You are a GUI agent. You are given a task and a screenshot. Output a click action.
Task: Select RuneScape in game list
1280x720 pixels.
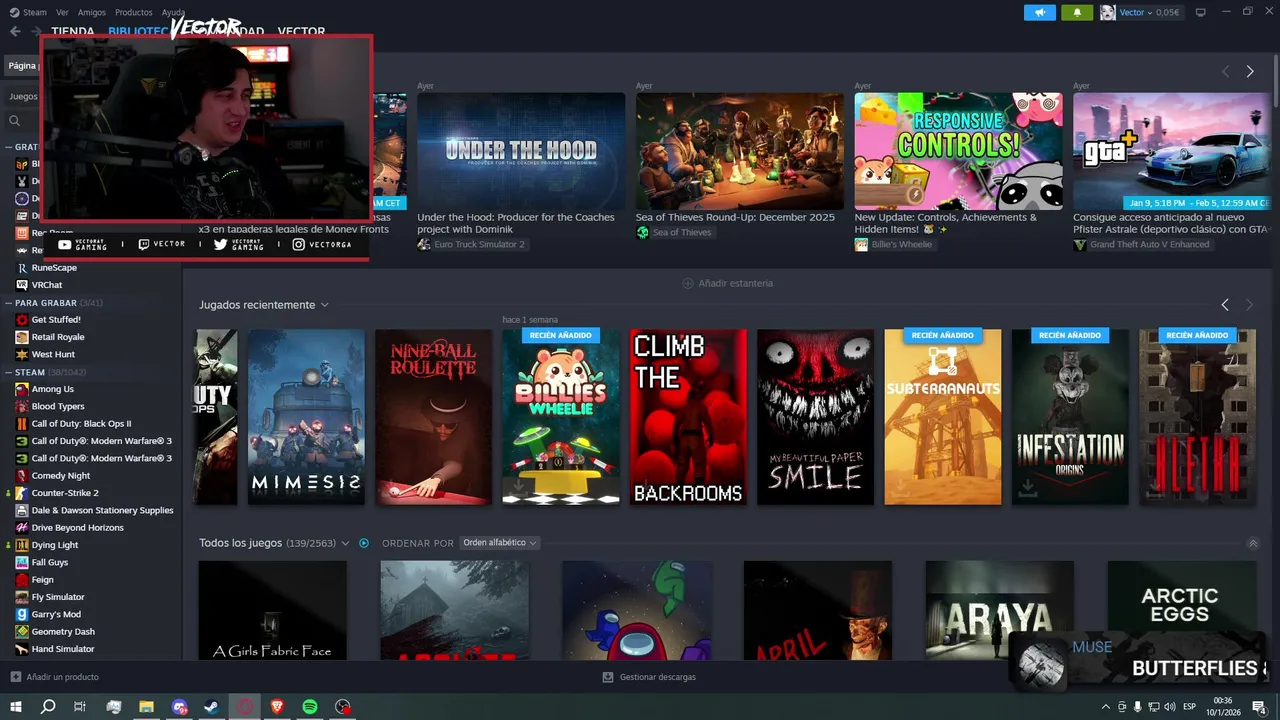pyautogui.click(x=54, y=268)
